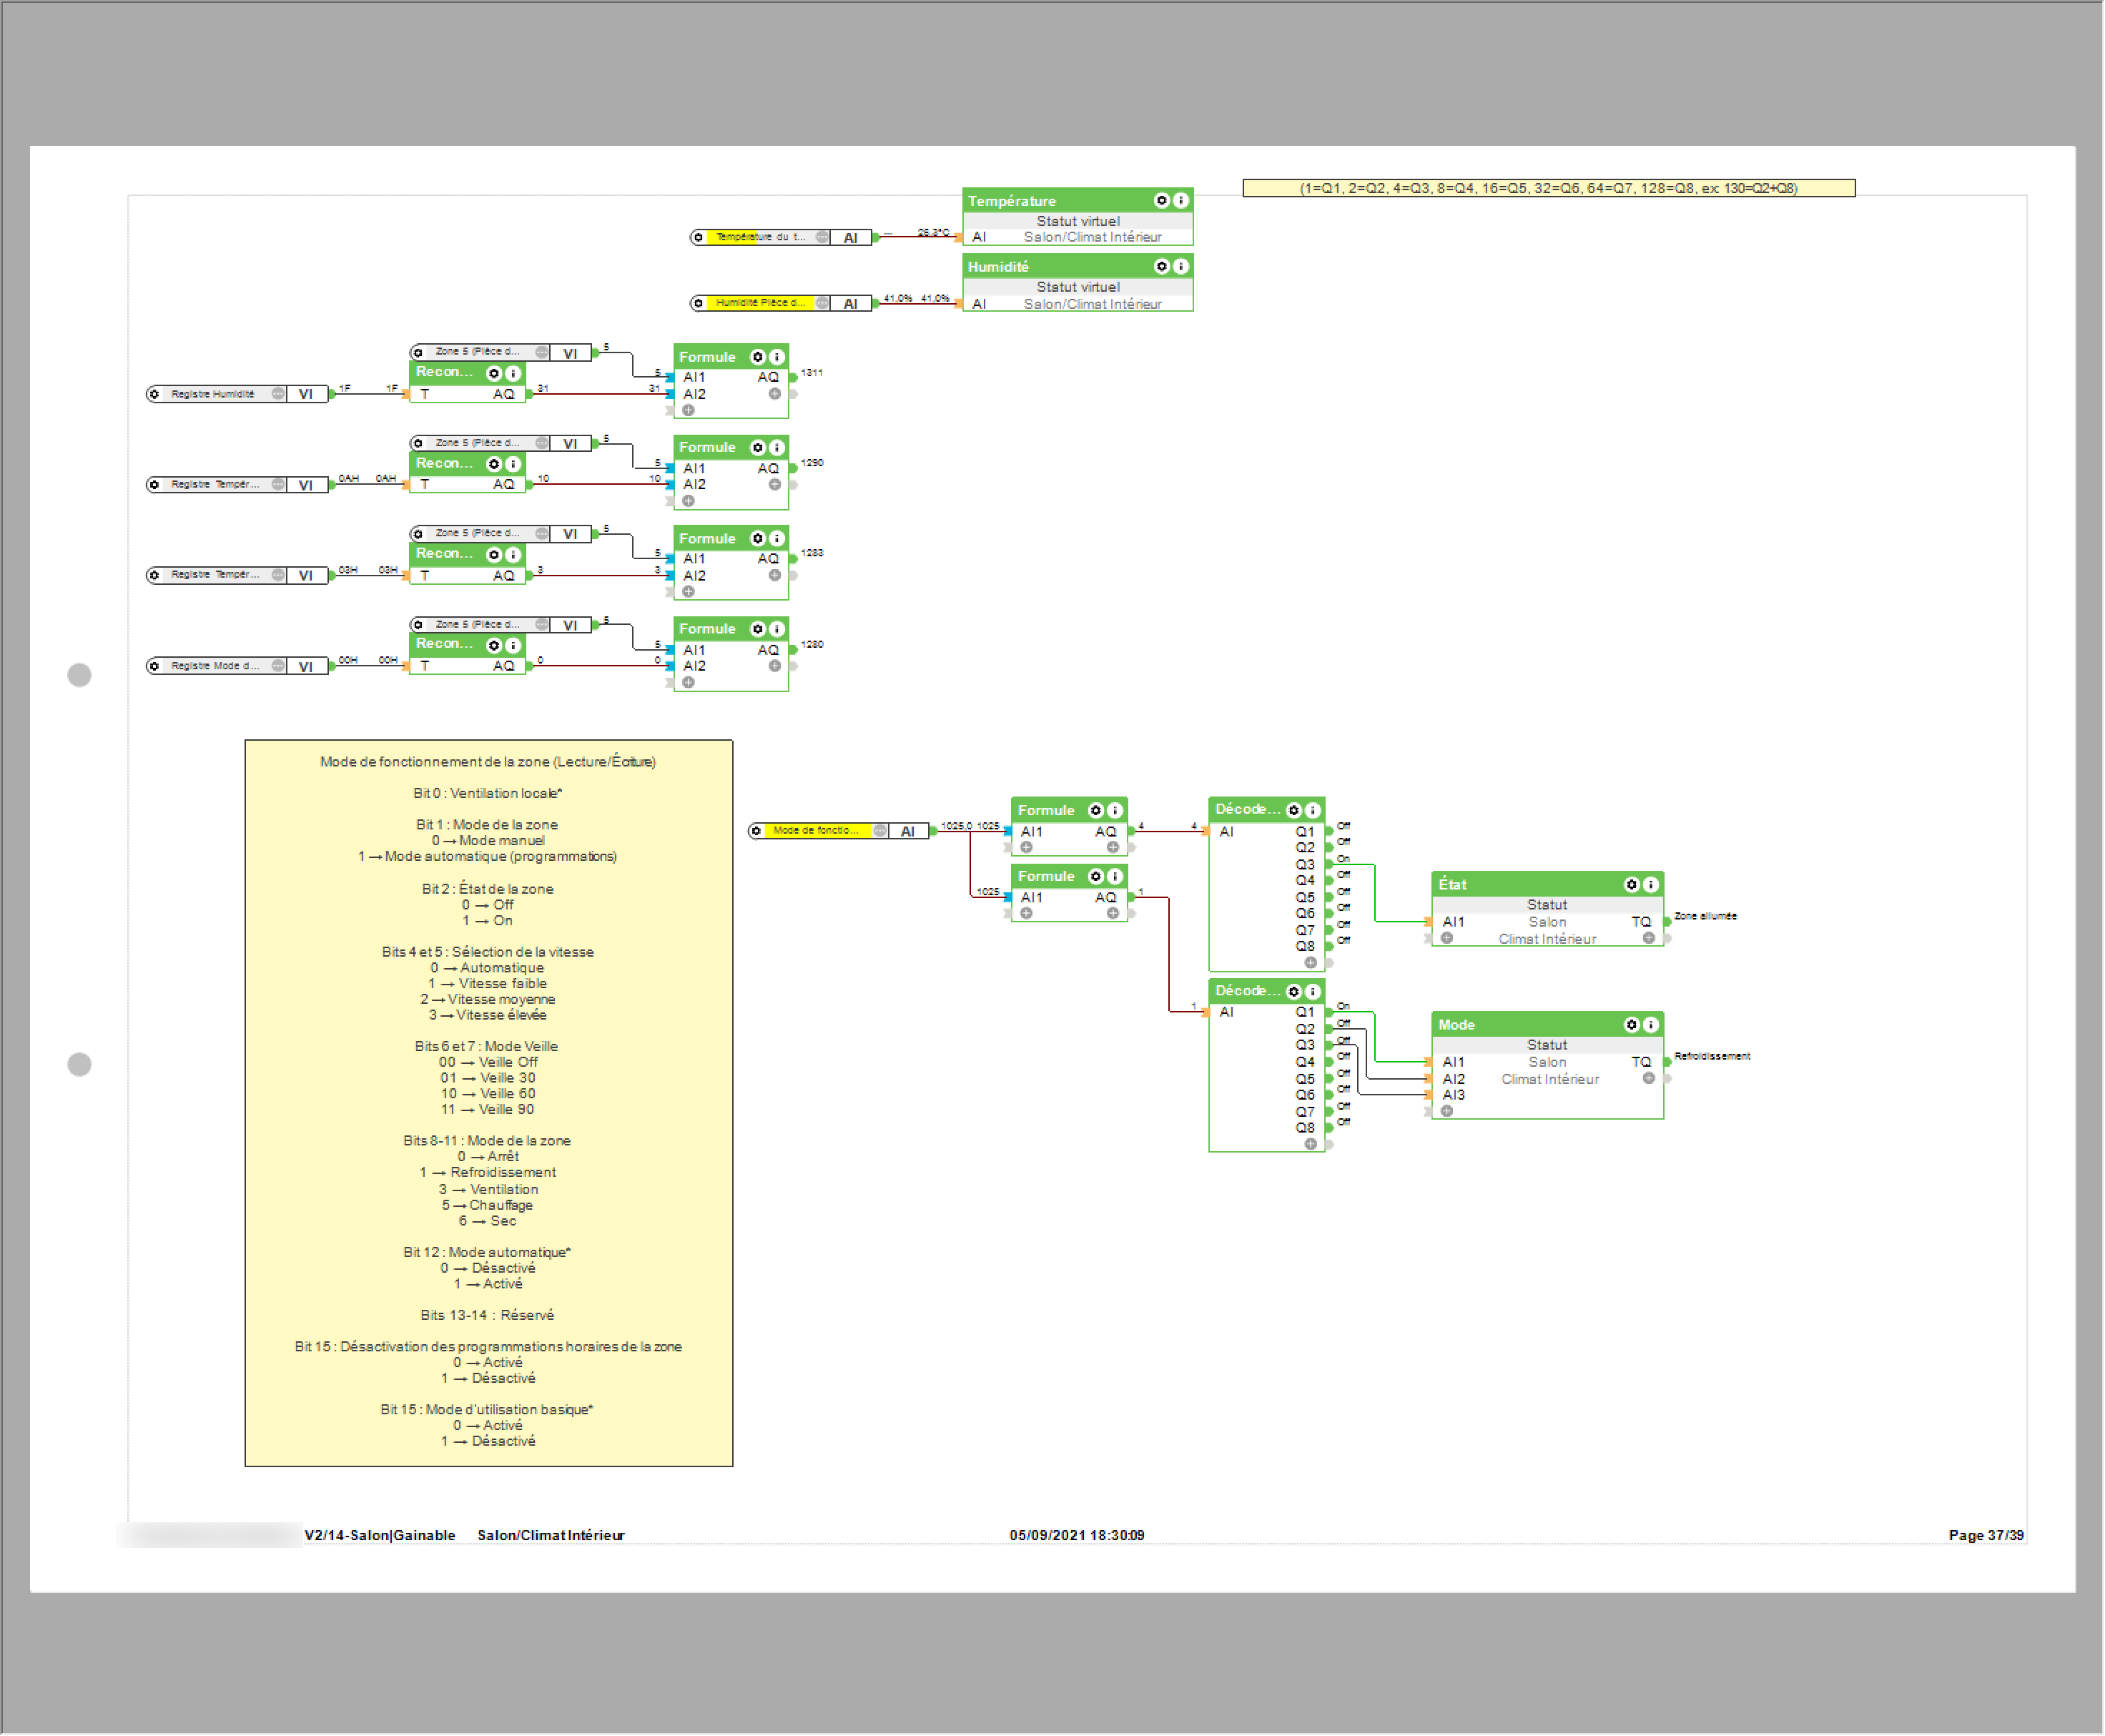Click plus under AI2 on Formule 1290

[x=688, y=500]
